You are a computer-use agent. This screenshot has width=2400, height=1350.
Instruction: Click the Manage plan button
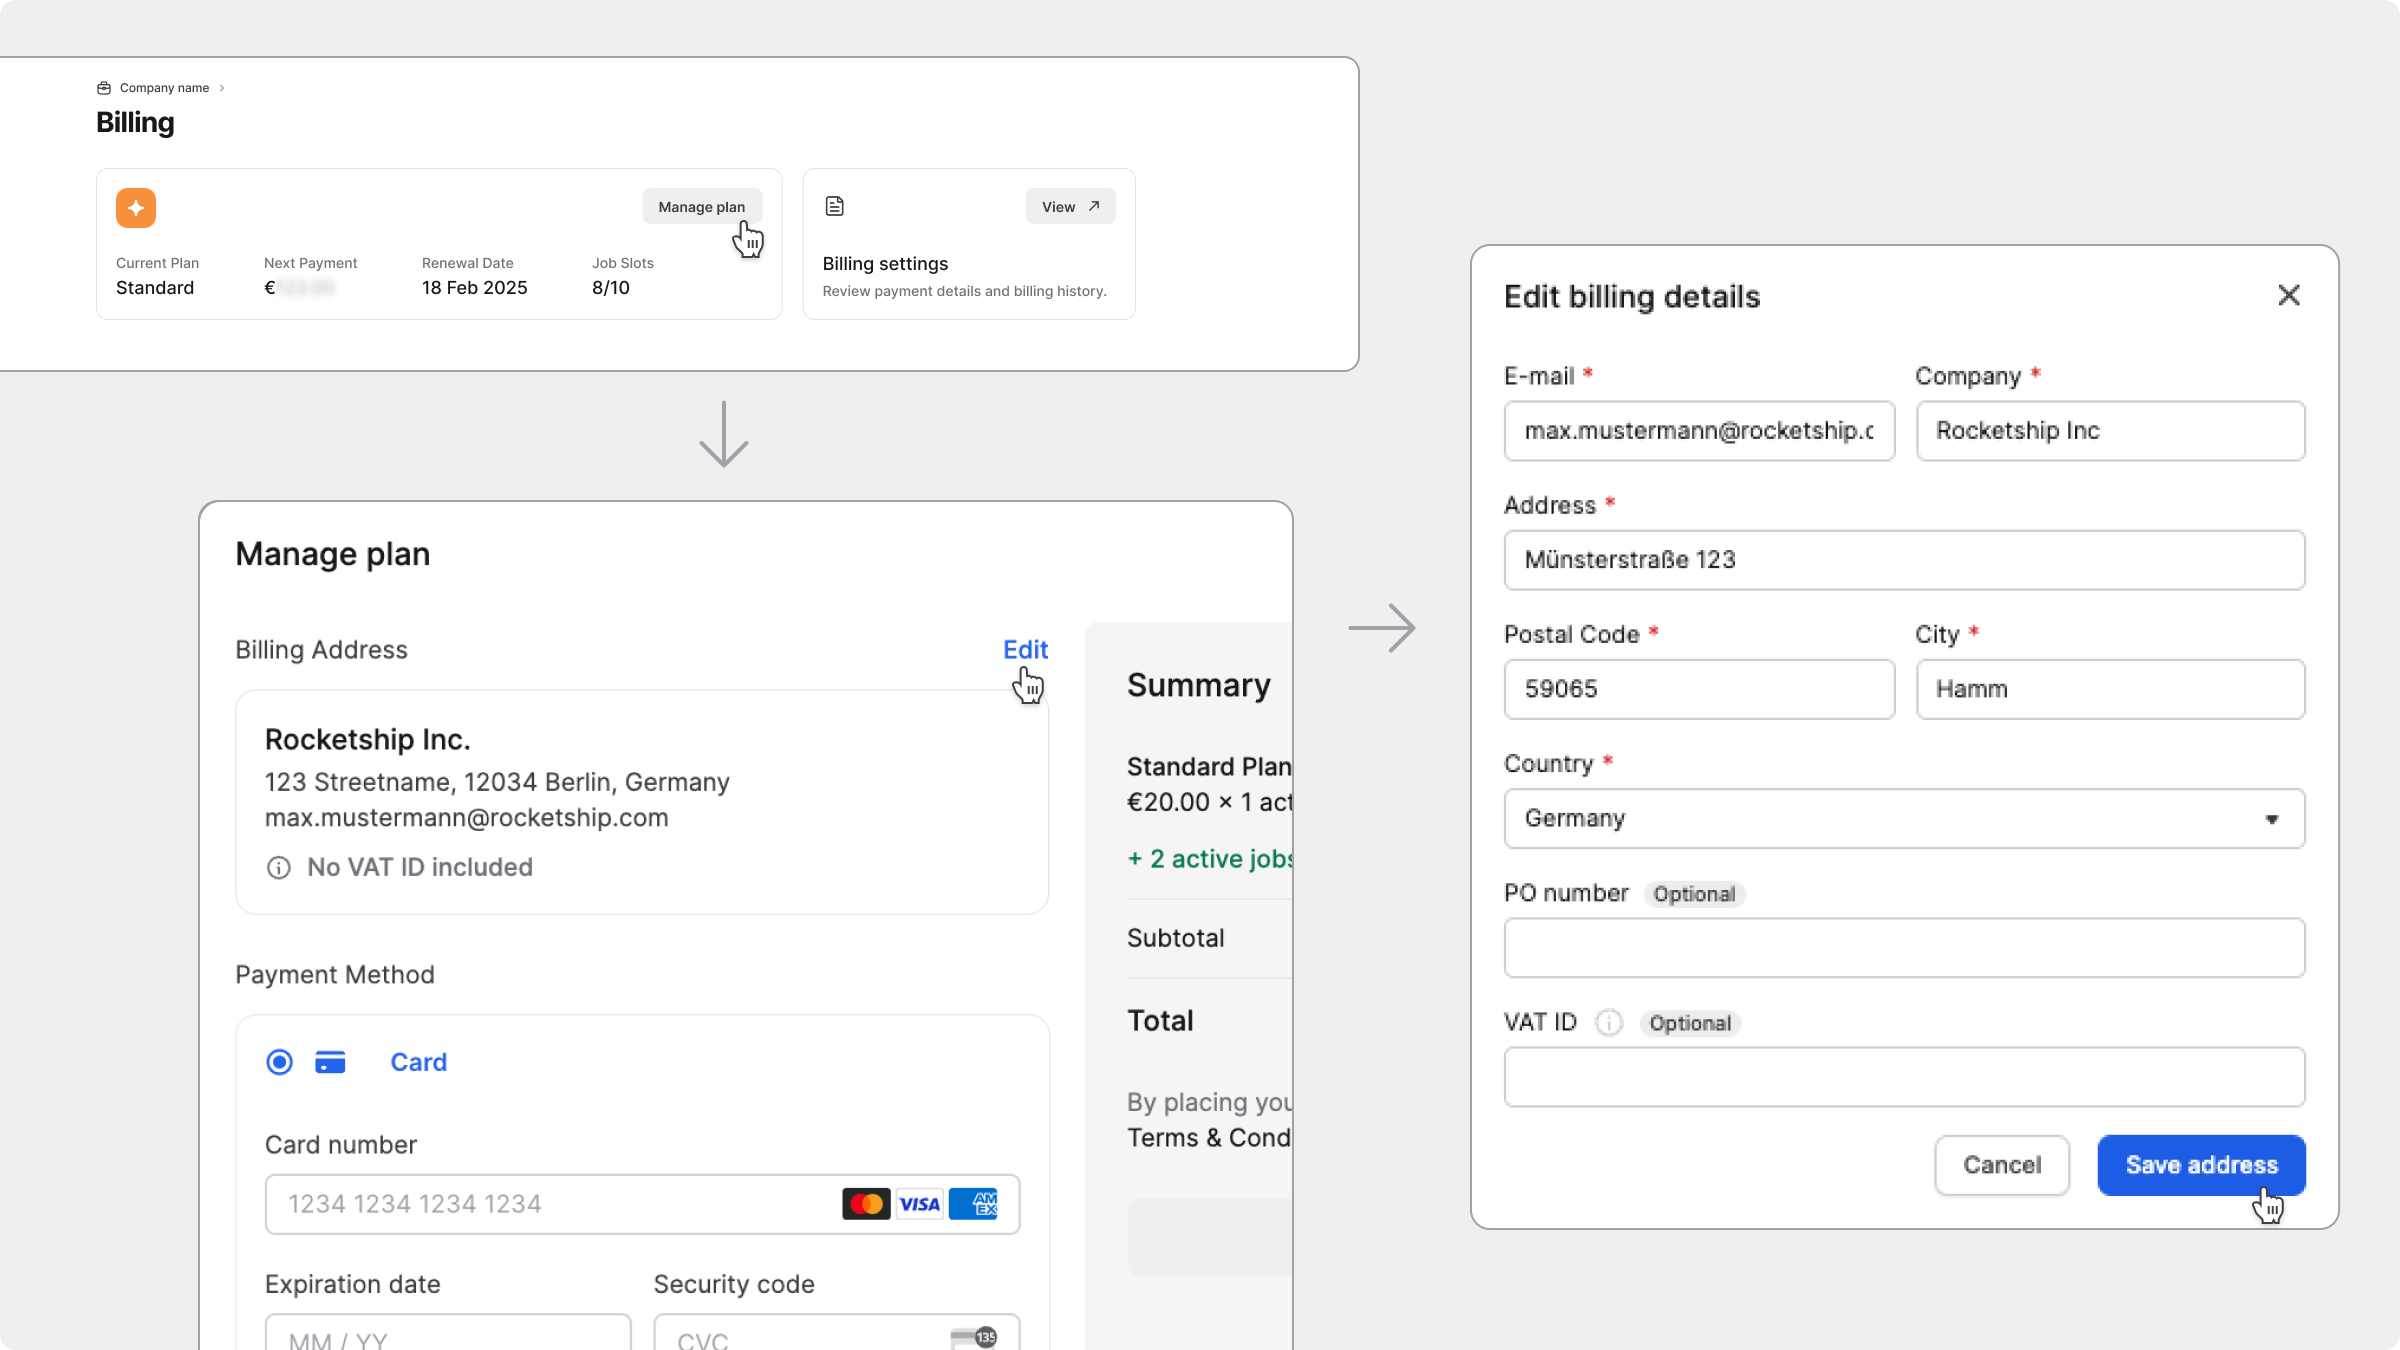click(x=701, y=207)
